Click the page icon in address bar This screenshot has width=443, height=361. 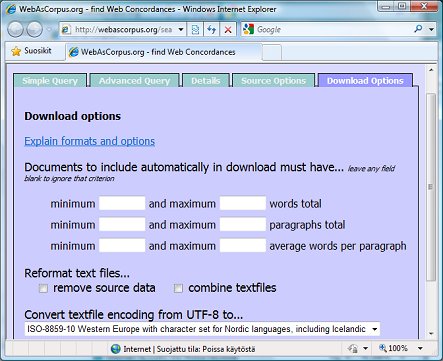(66, 30)
